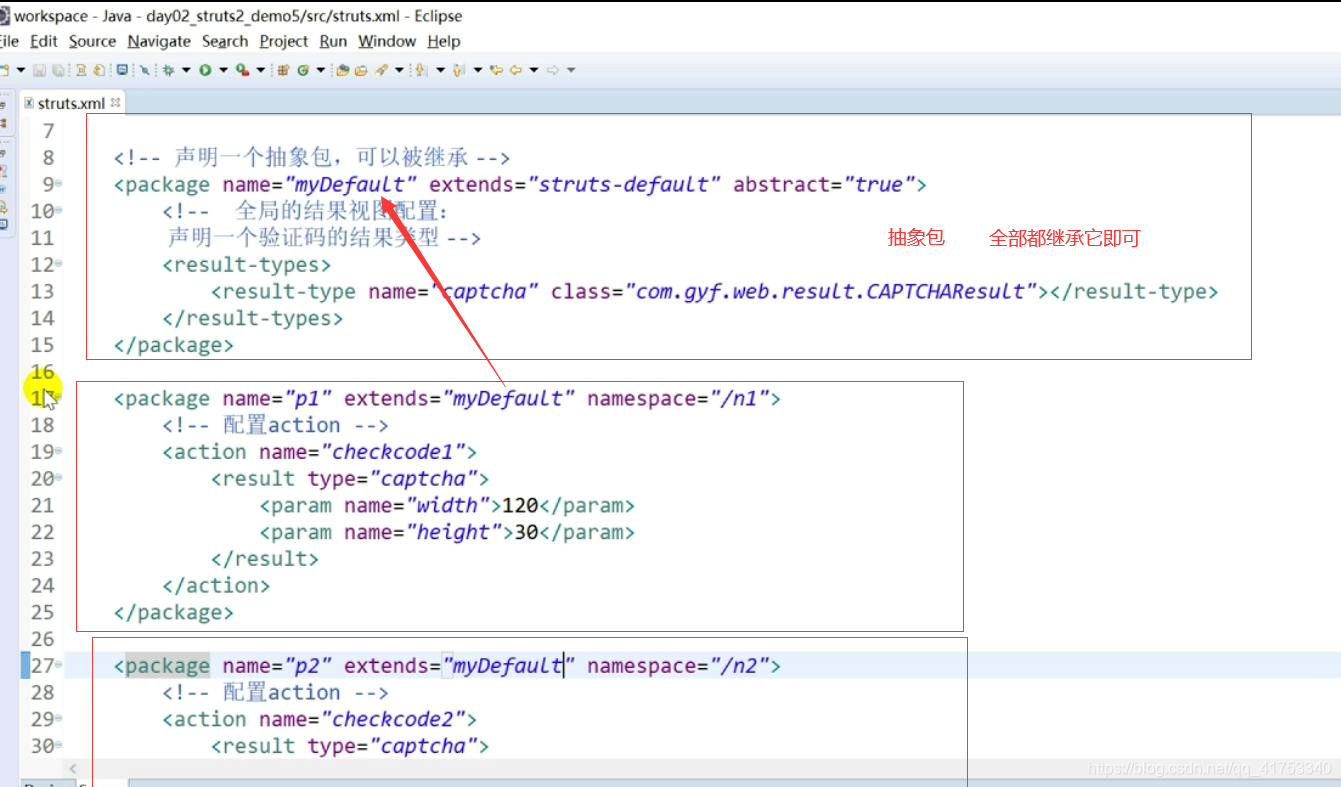Collapse the fold marker on line 29

tap(58, 719)
